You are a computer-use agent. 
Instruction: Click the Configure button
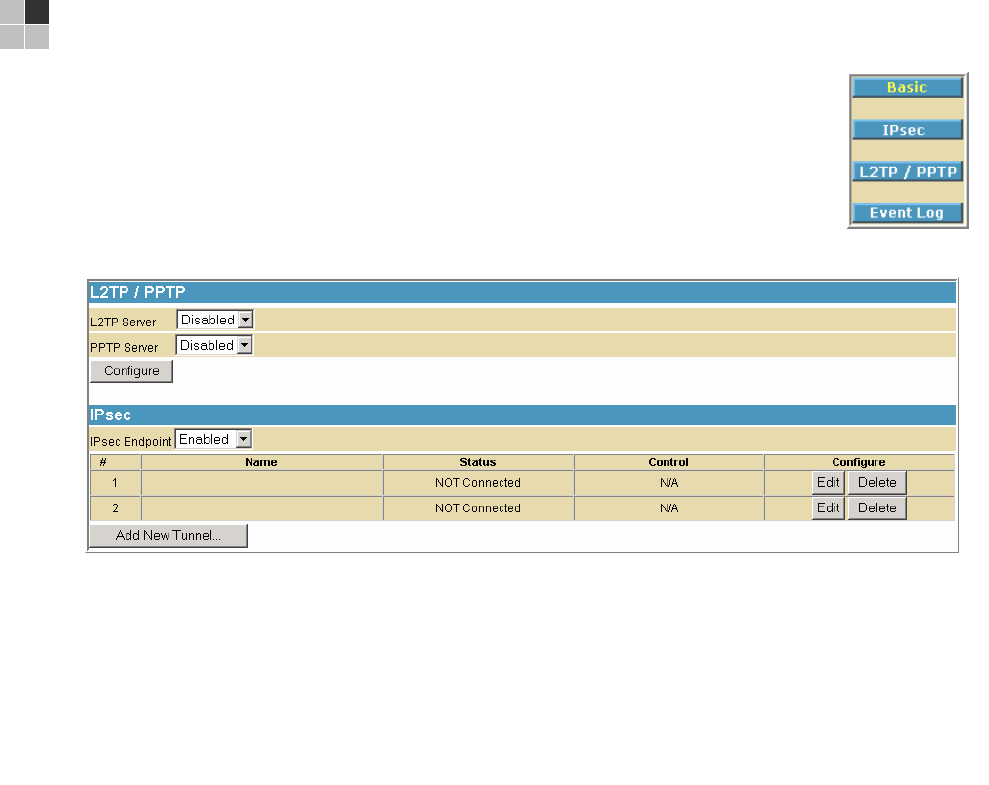pos(131,371)
